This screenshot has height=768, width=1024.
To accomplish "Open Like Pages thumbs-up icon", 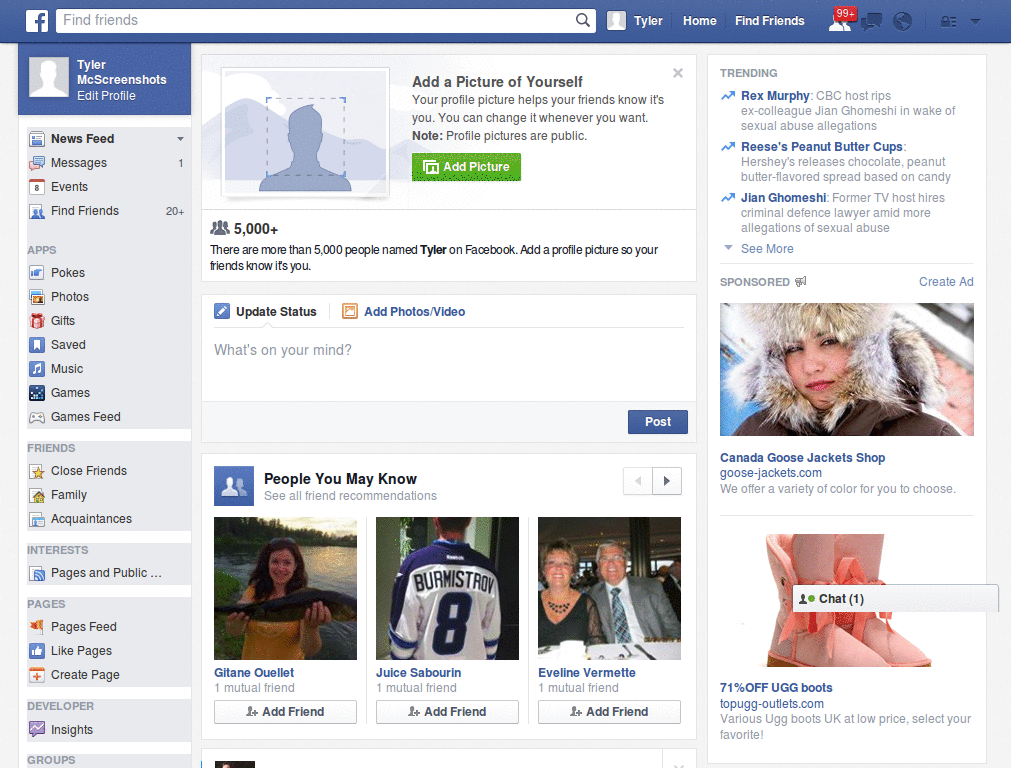I will pyautogui.click(x=37, y=651).
